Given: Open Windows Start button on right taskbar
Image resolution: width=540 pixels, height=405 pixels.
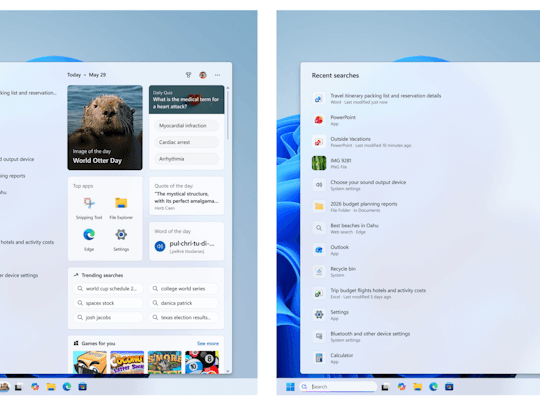Looking at the screenshot, I should click(290, 387).
